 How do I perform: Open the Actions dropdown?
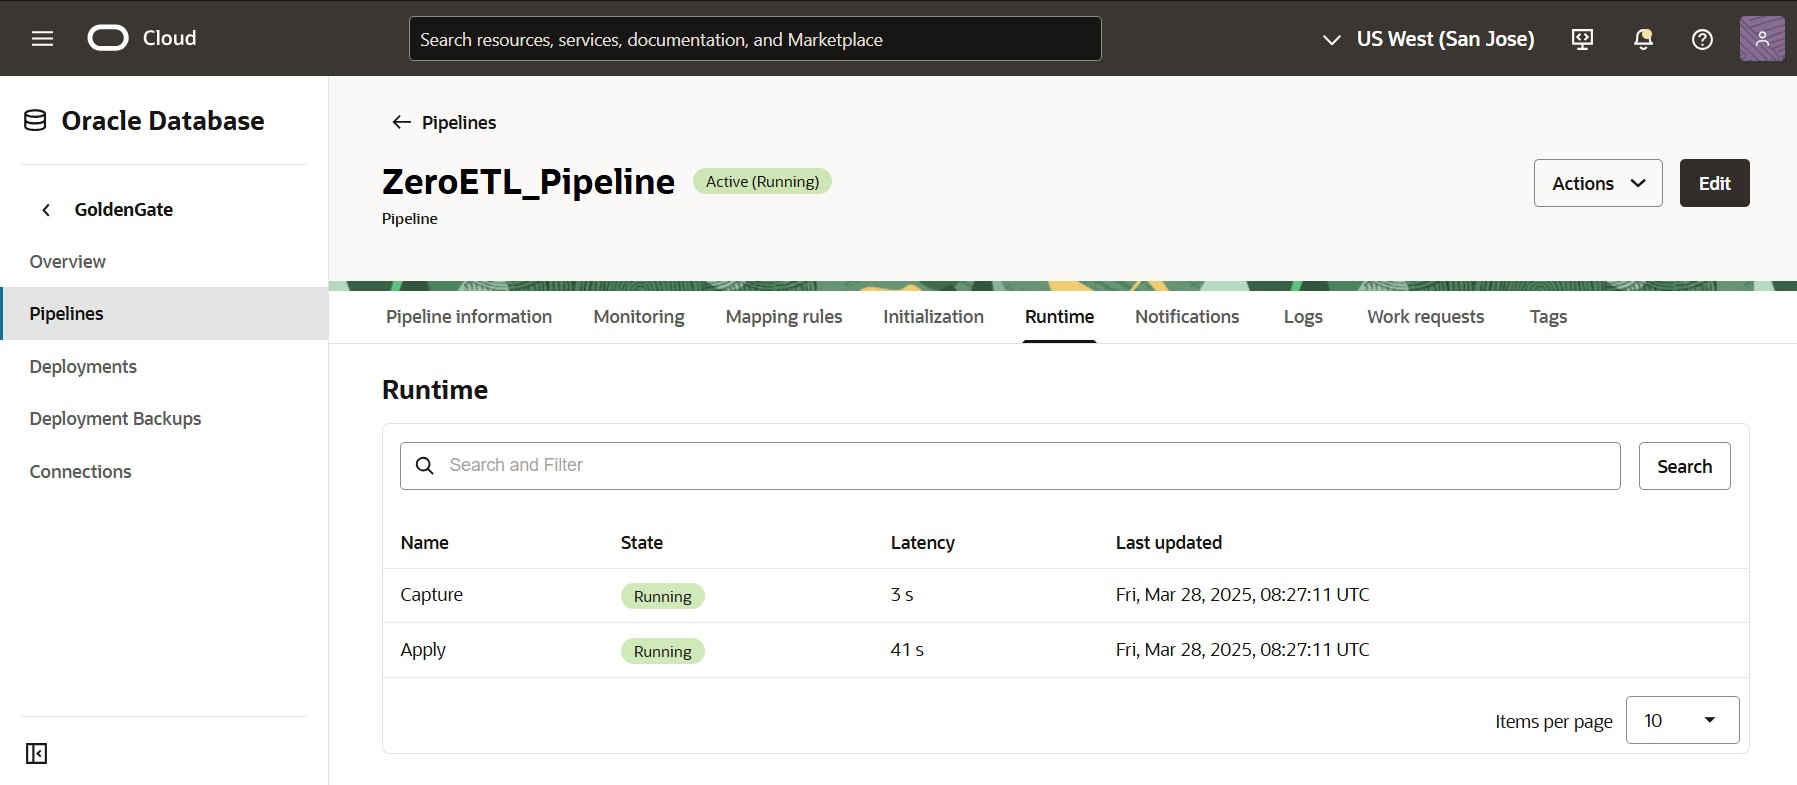coord(1598,183)
